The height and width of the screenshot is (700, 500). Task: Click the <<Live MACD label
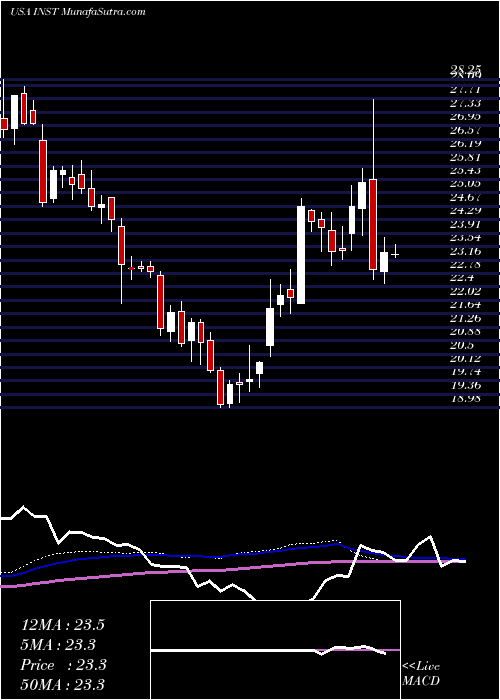(421, 674)
